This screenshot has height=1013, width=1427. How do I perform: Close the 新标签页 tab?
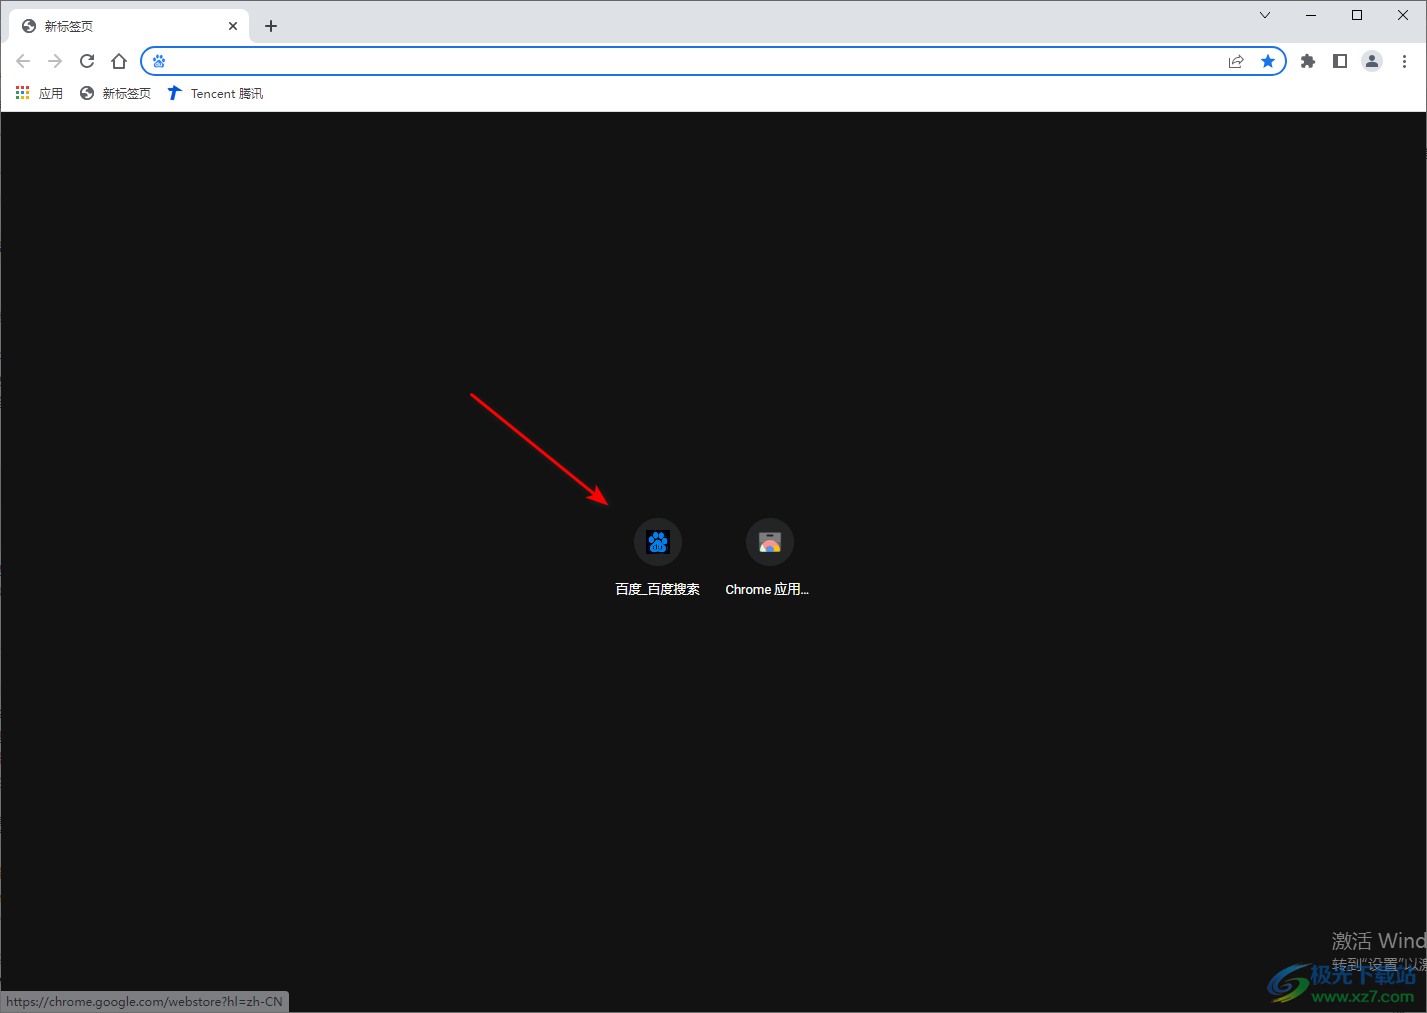[233, 26]
